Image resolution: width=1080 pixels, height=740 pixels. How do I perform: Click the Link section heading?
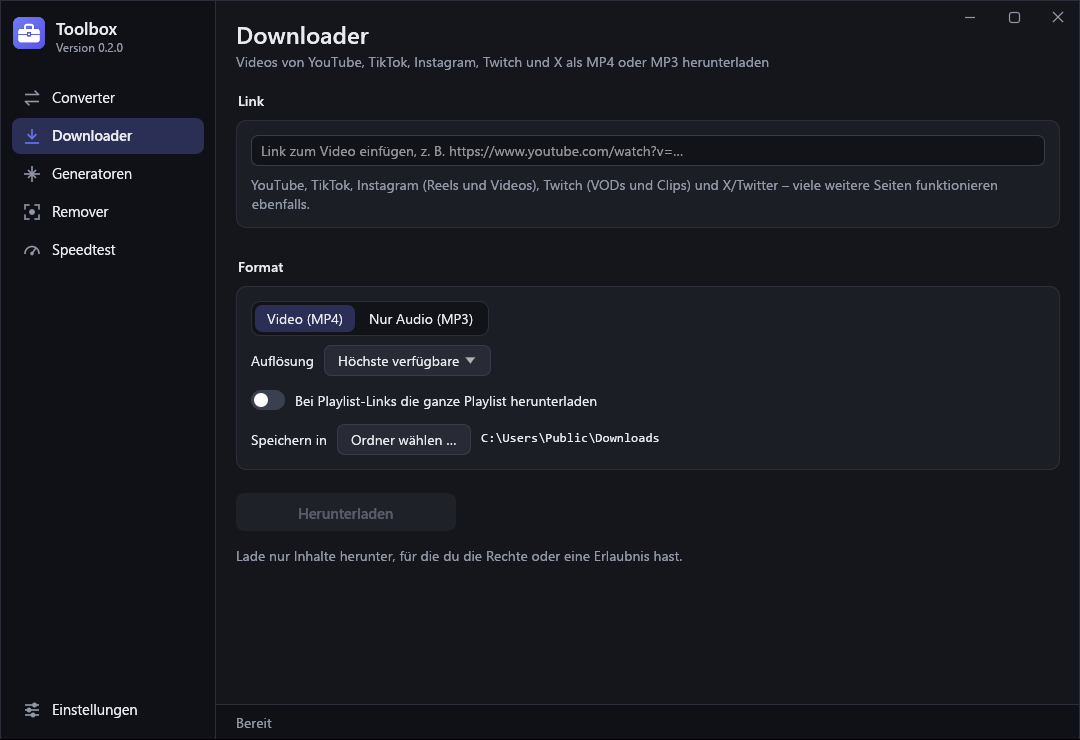tap(251, 101)
